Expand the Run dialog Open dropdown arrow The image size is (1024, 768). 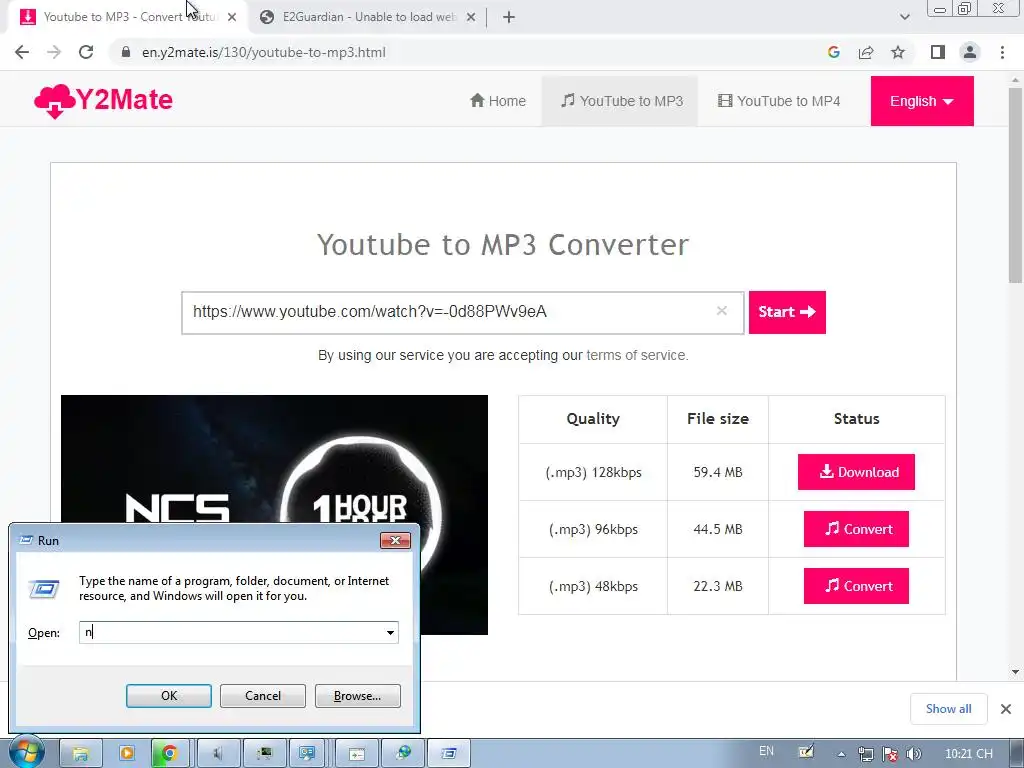point(390,632)
